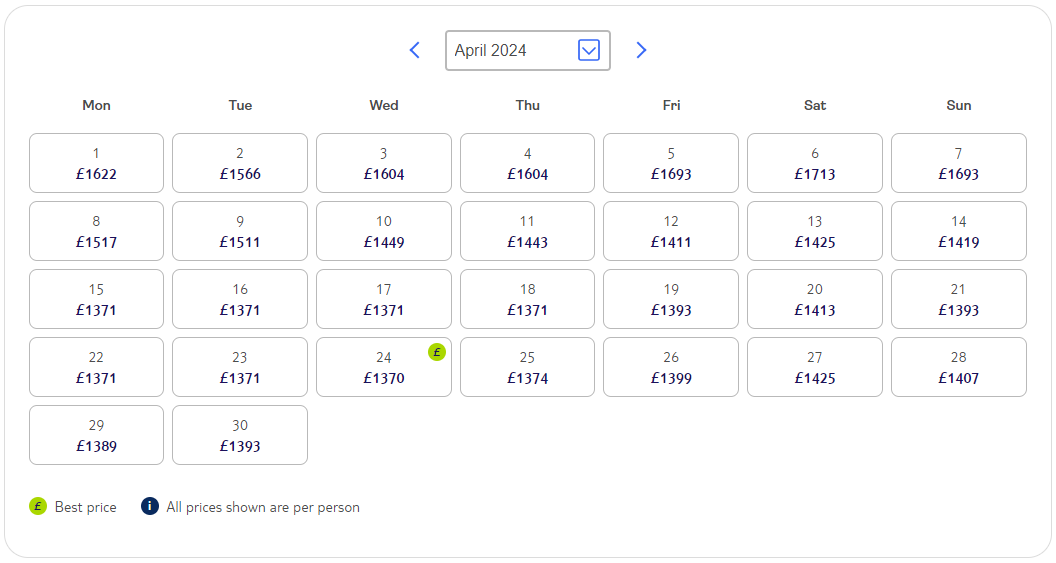1056x563 pixels.
Task: Pick April 15 for £1371
Action: coord(96,299)
